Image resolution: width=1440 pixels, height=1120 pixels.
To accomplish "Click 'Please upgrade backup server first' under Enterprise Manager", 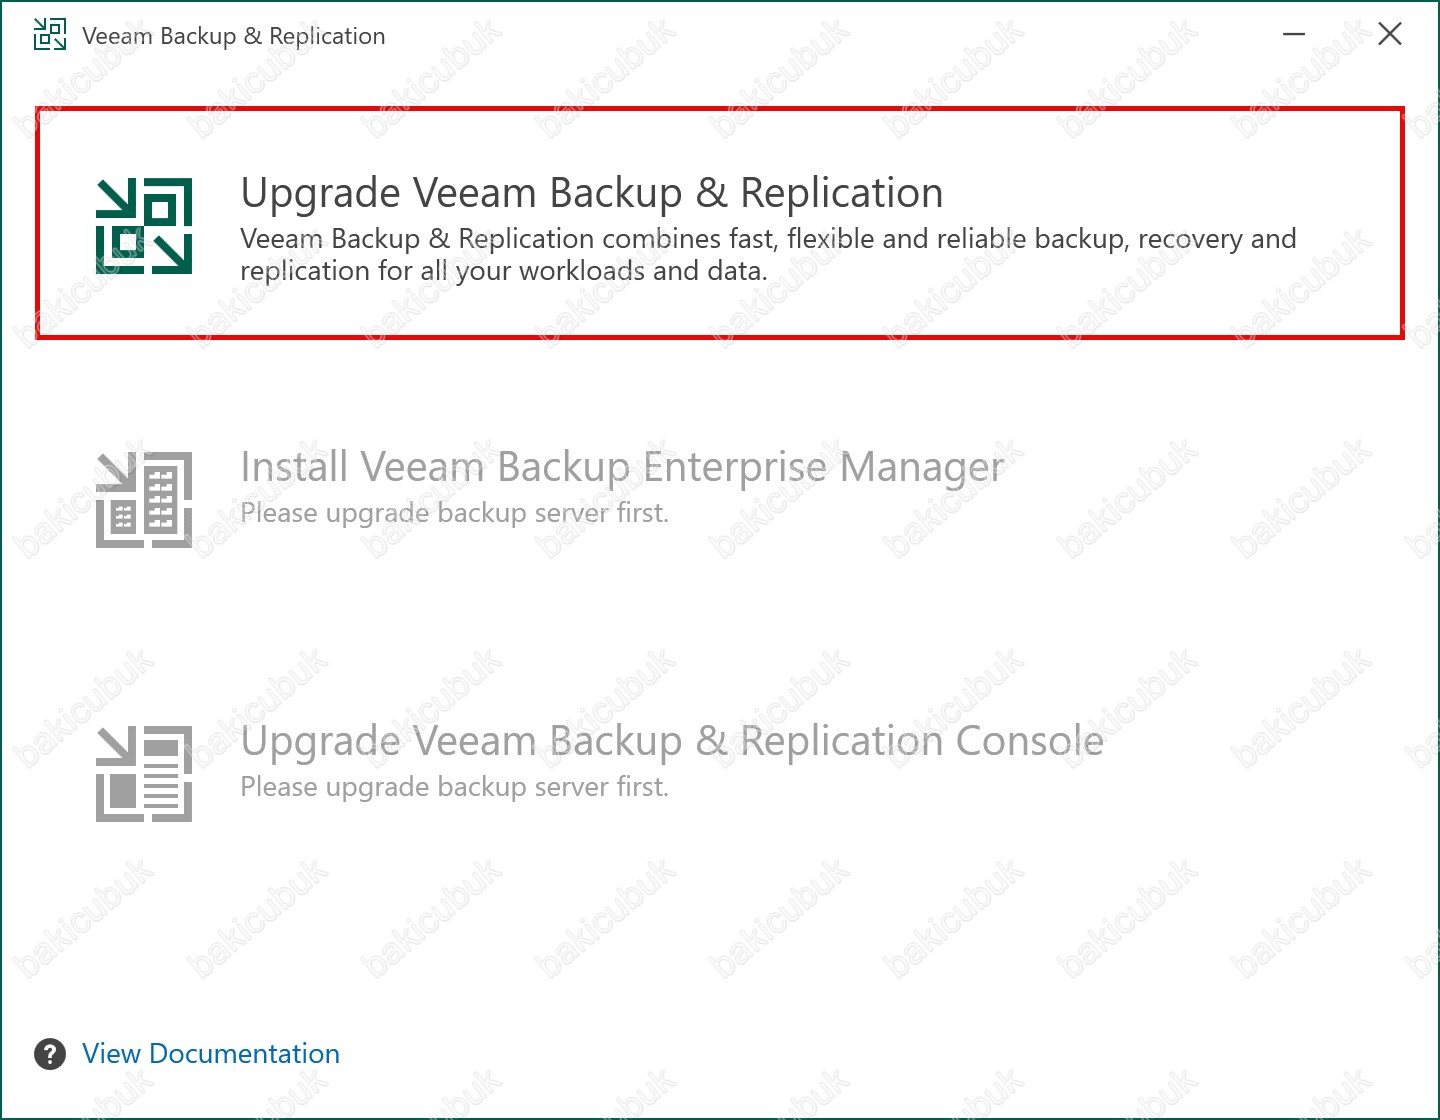I will click(x=454, y=513).
